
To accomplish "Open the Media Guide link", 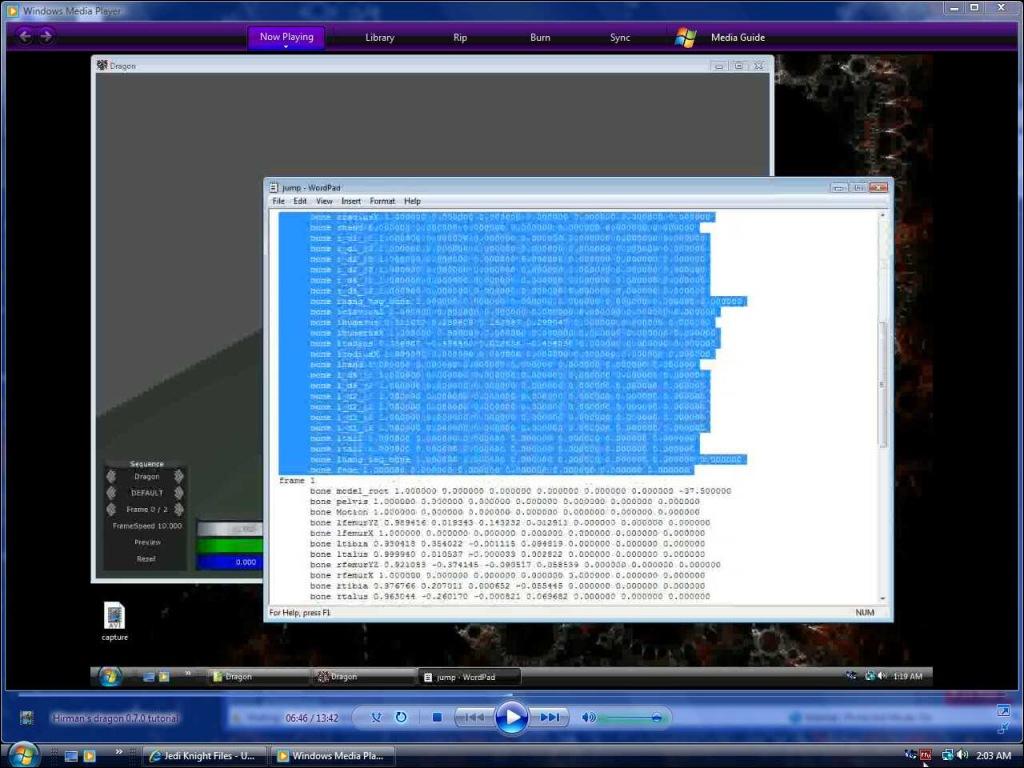I will click(x=737, y=38).
